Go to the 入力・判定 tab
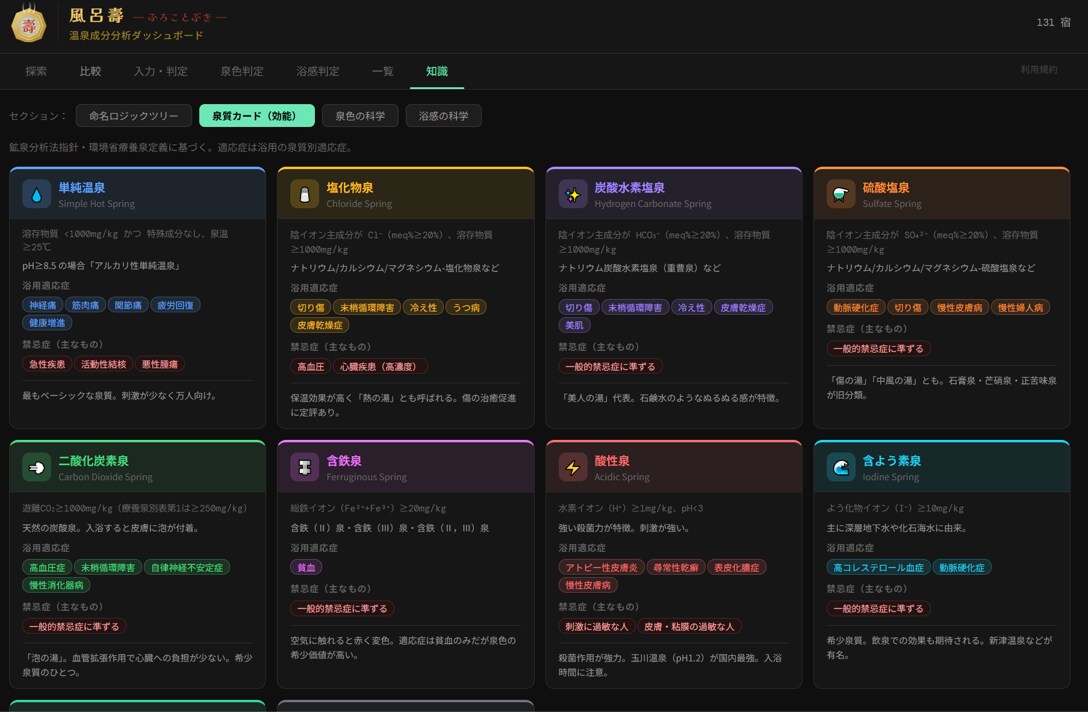This screenshot has height=712, width=1088. [x=160, y=71]
